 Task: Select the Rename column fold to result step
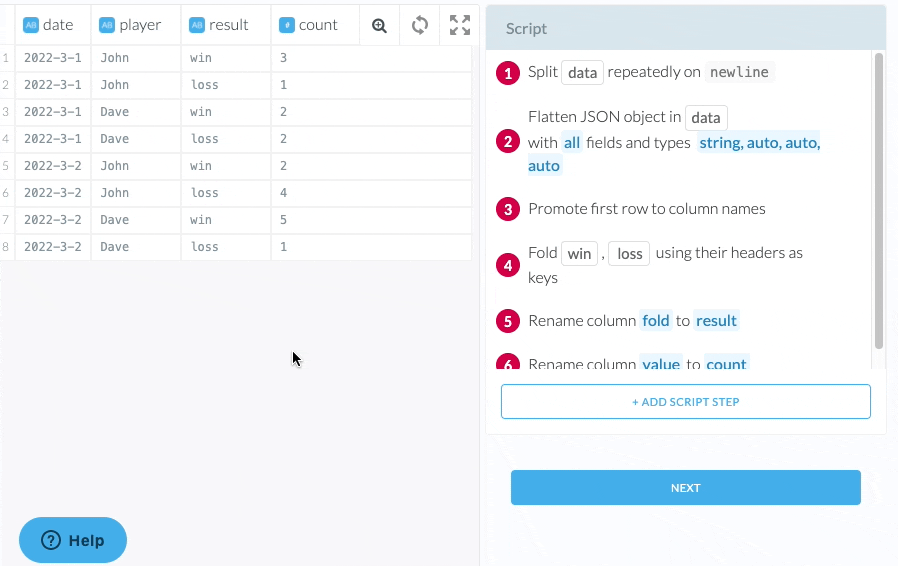click(632, 321)
